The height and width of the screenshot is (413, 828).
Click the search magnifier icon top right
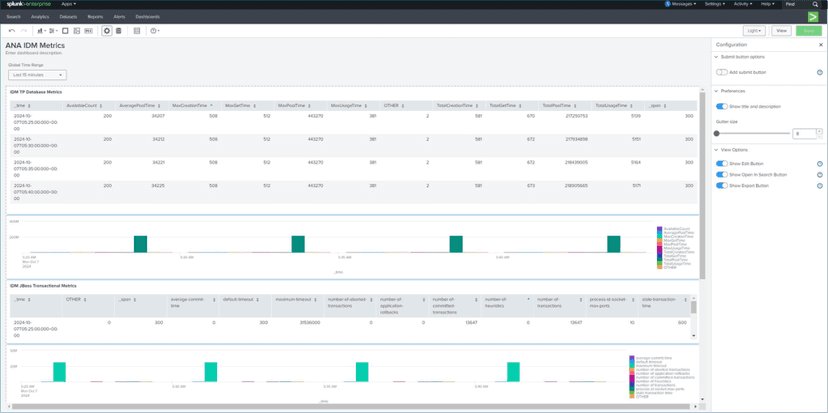point(815,4)
